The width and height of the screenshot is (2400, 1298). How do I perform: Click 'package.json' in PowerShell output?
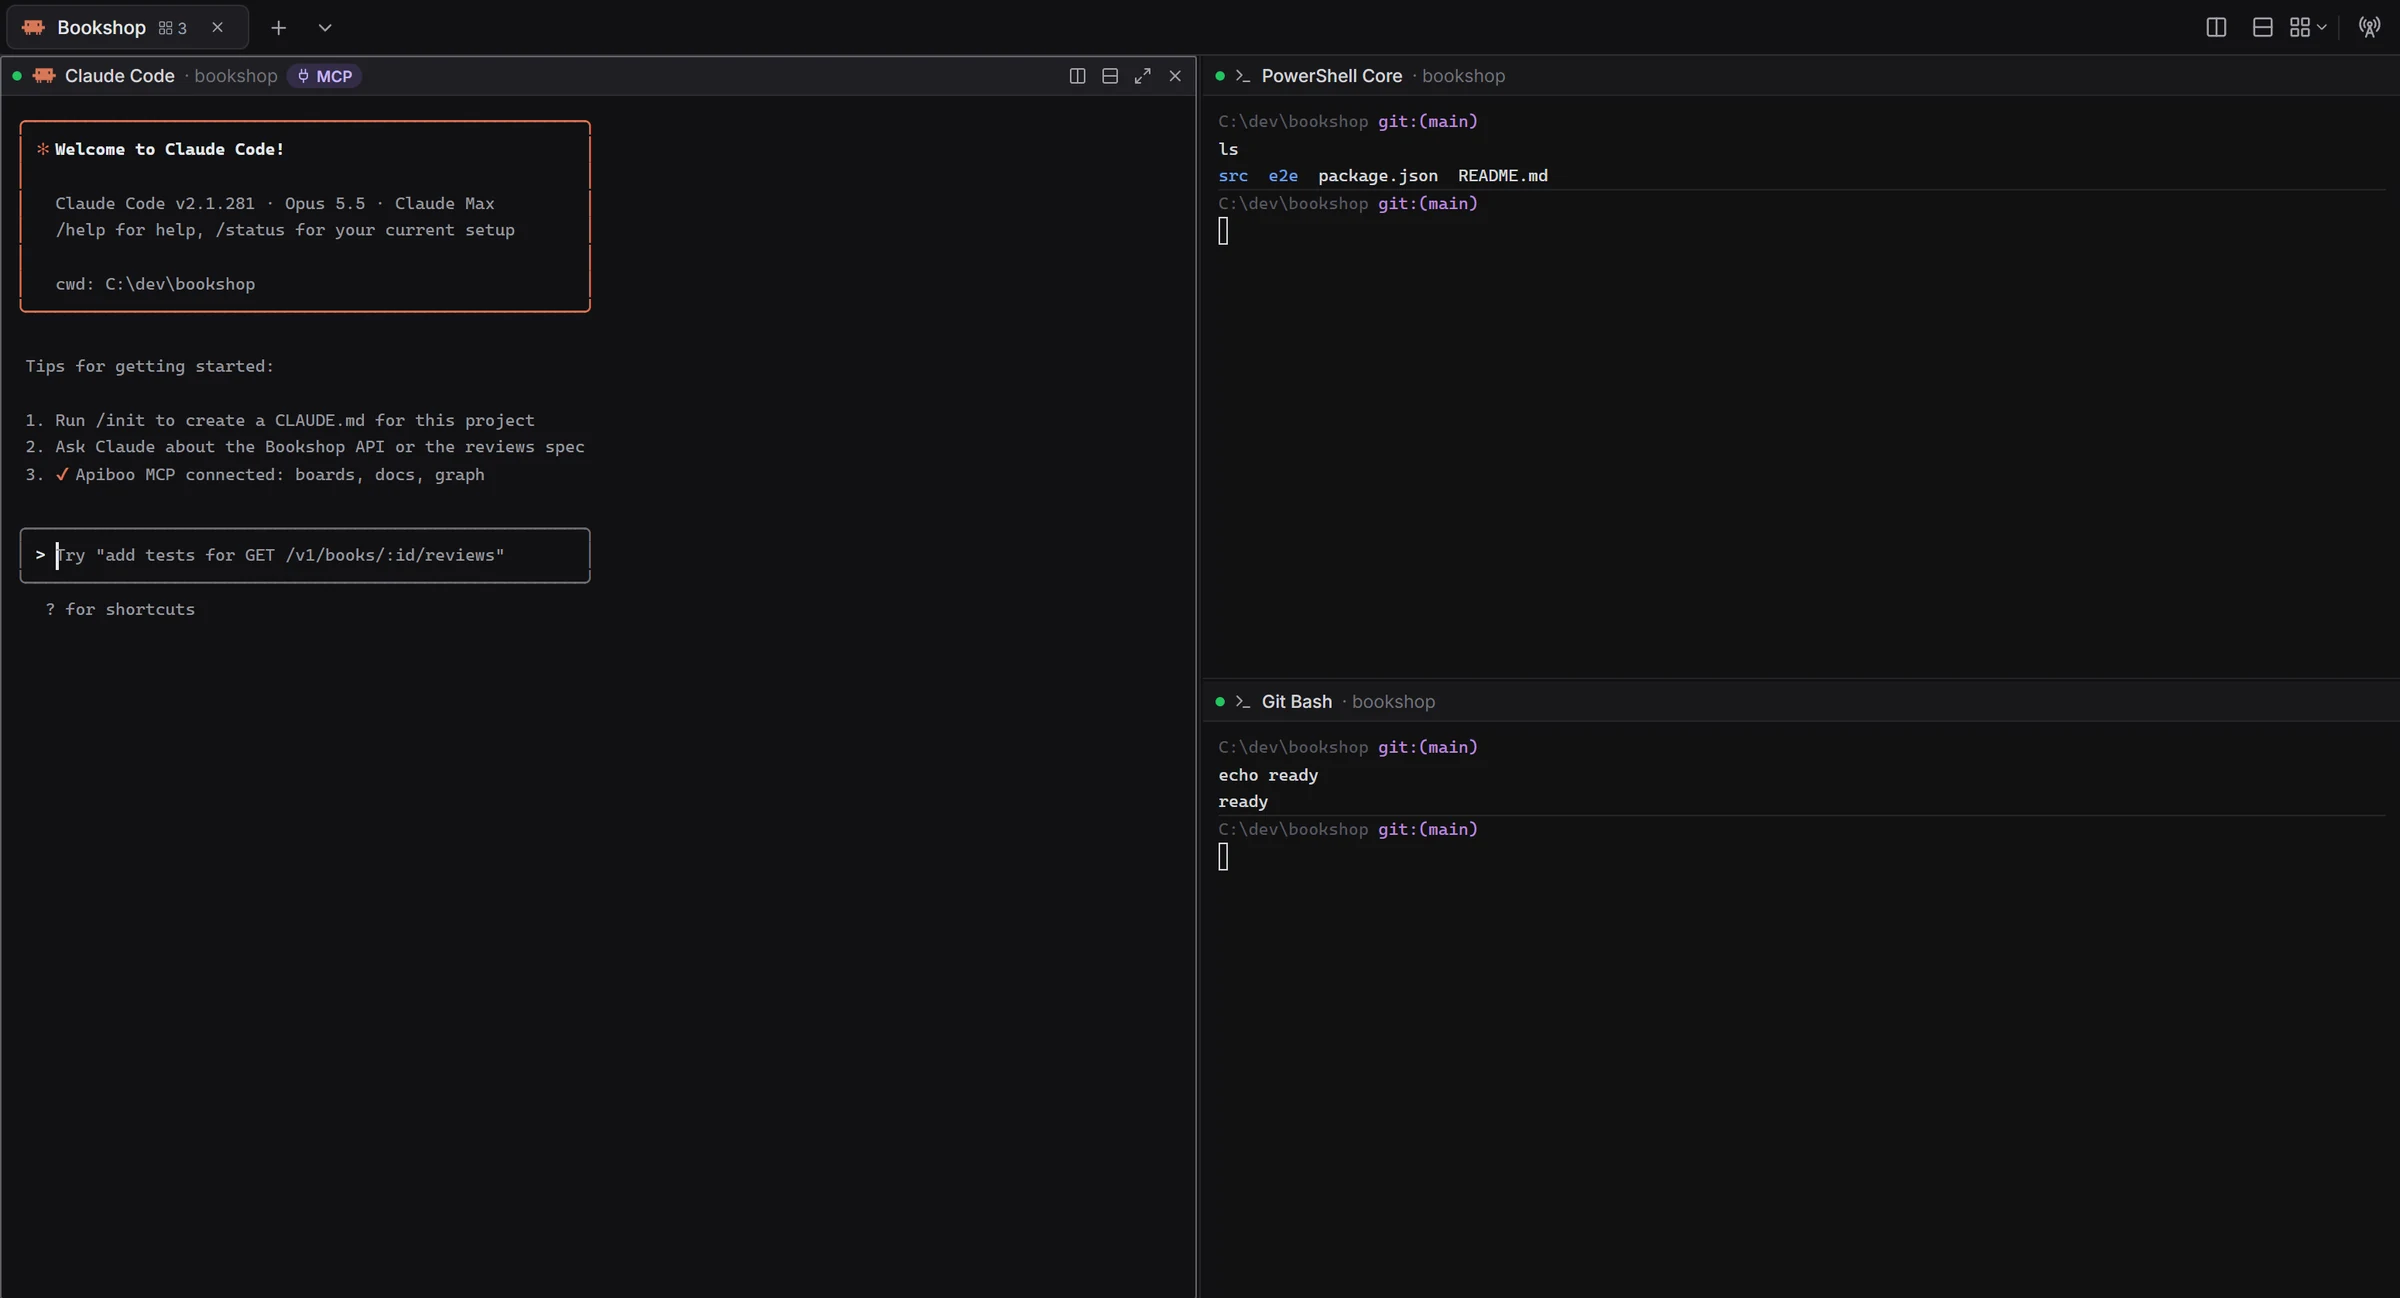[x=1378, y=176]
